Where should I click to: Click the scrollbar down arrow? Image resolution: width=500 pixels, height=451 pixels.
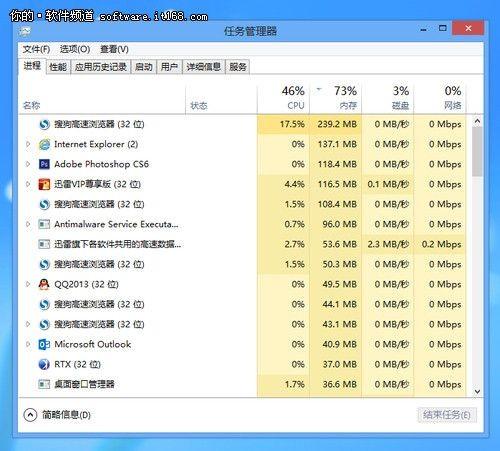tap(477, 391)
